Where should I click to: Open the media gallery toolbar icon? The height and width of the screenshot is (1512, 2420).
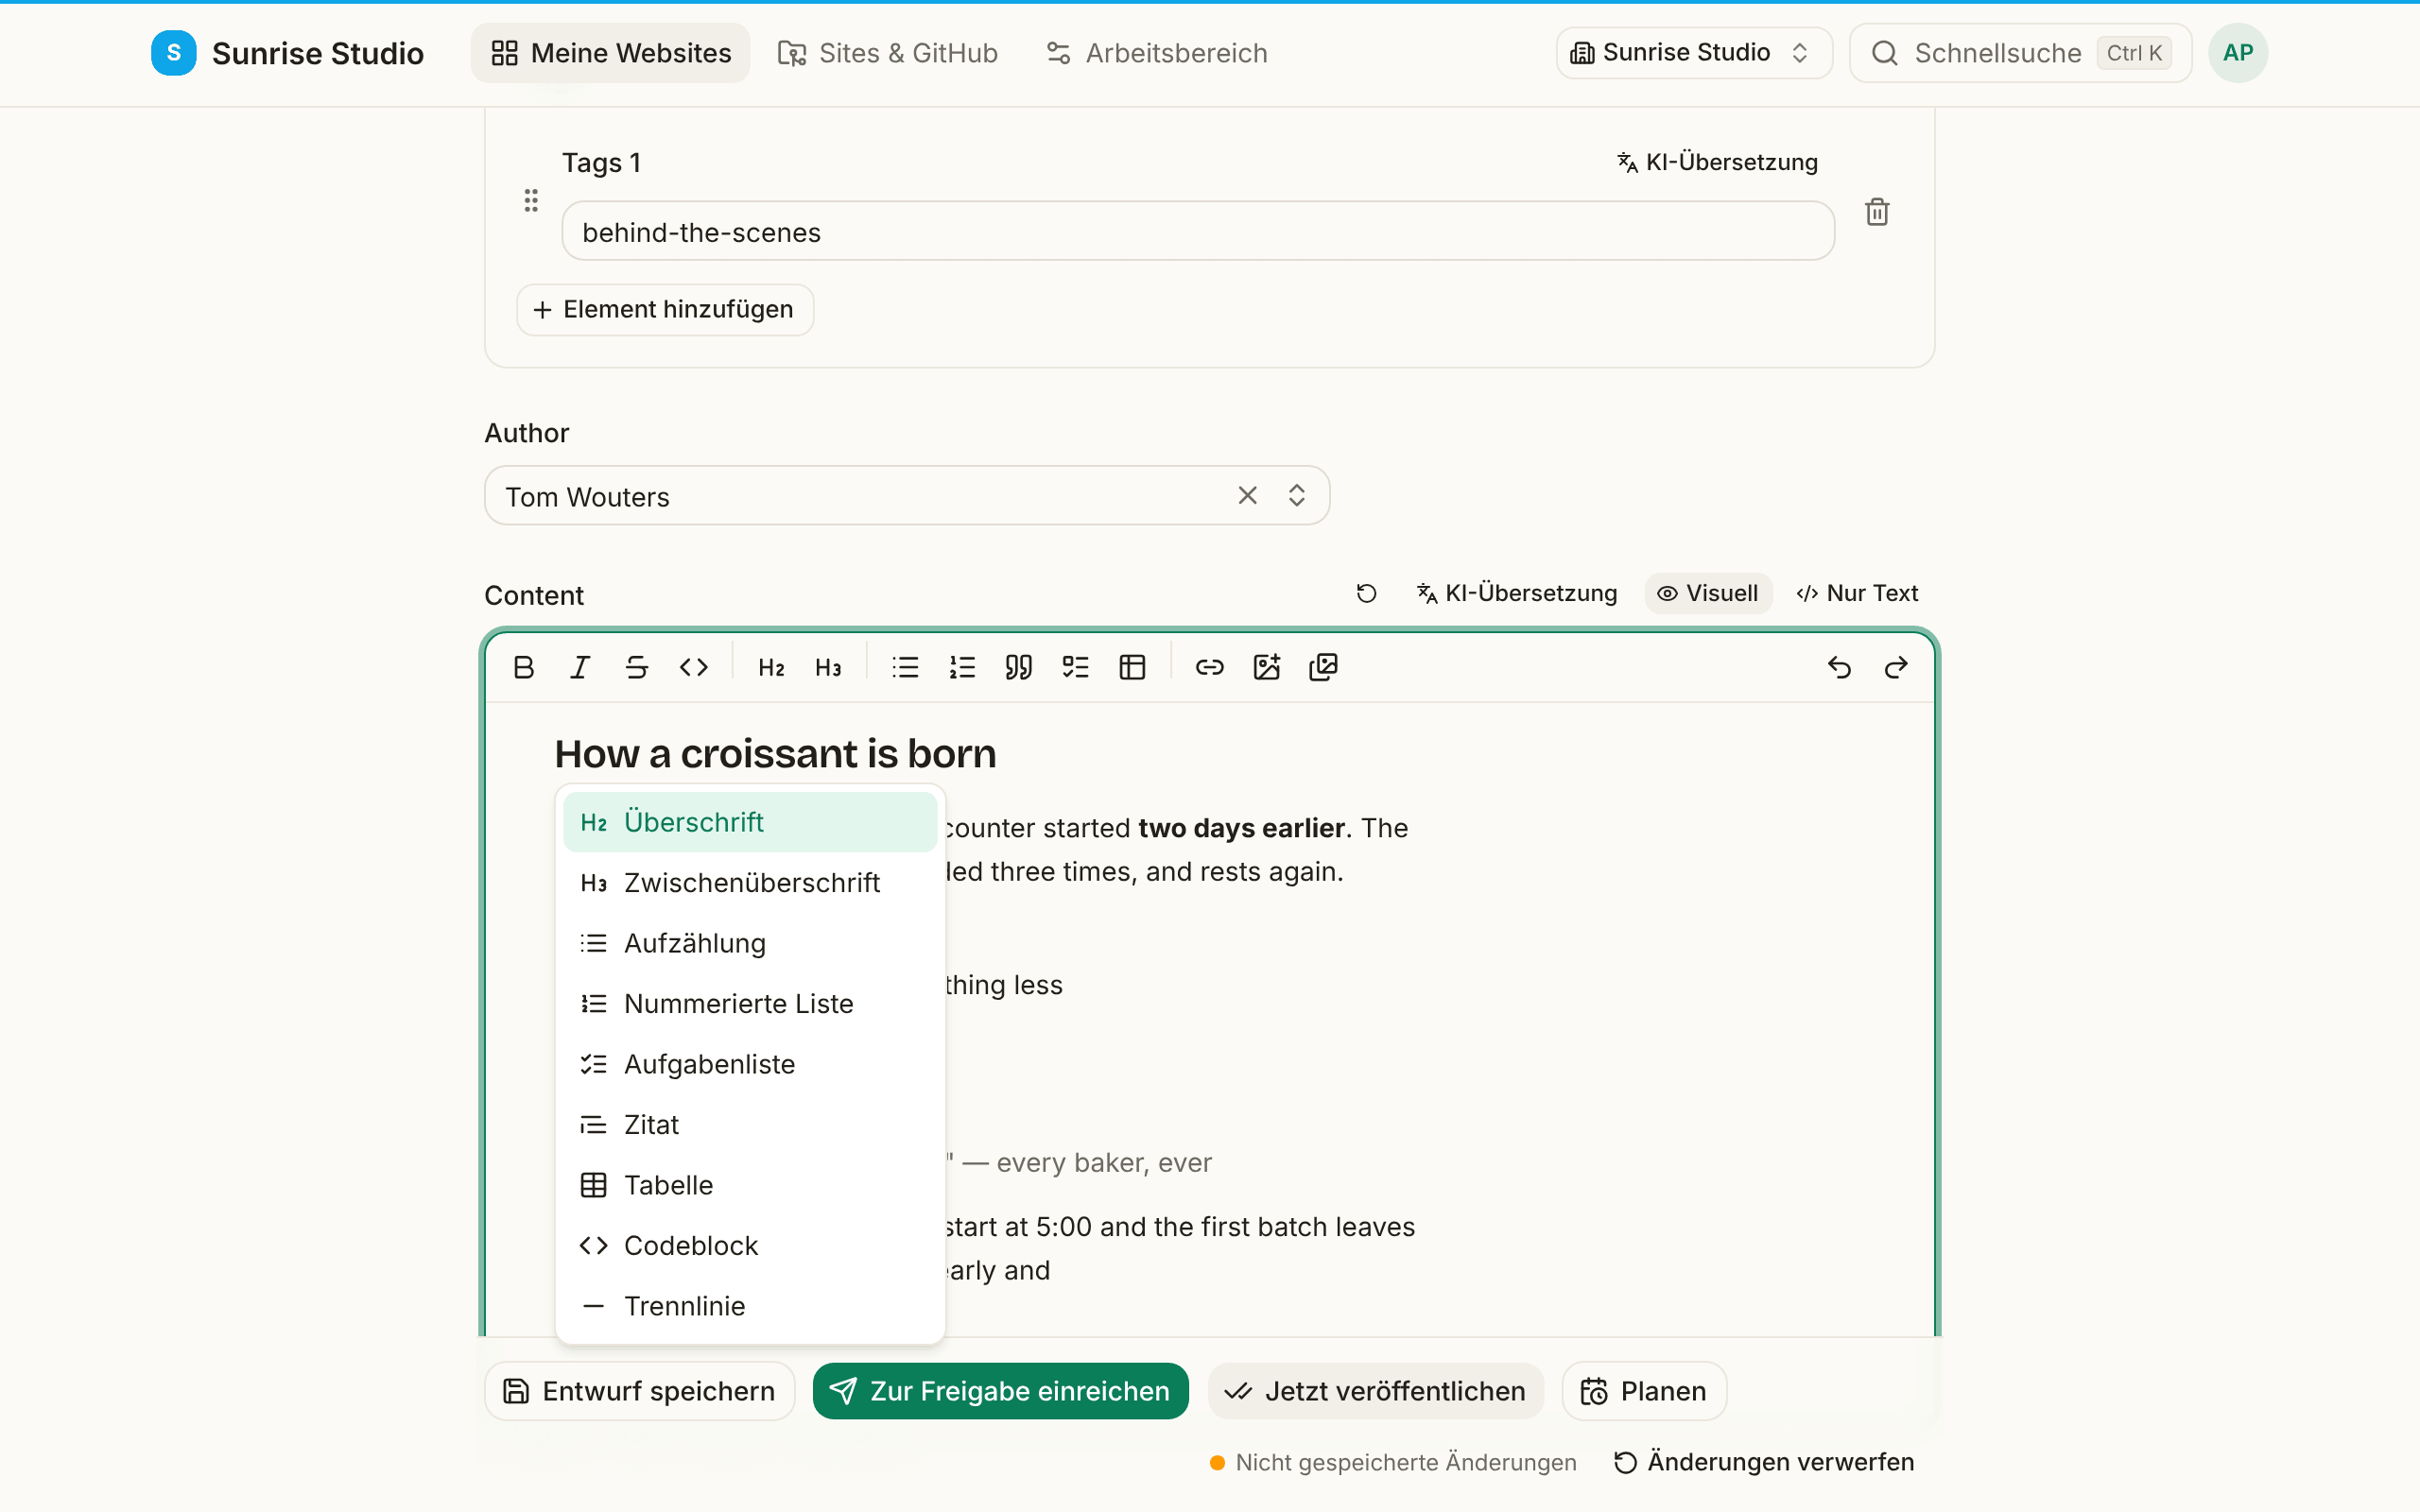click(x=1323, y=667)
